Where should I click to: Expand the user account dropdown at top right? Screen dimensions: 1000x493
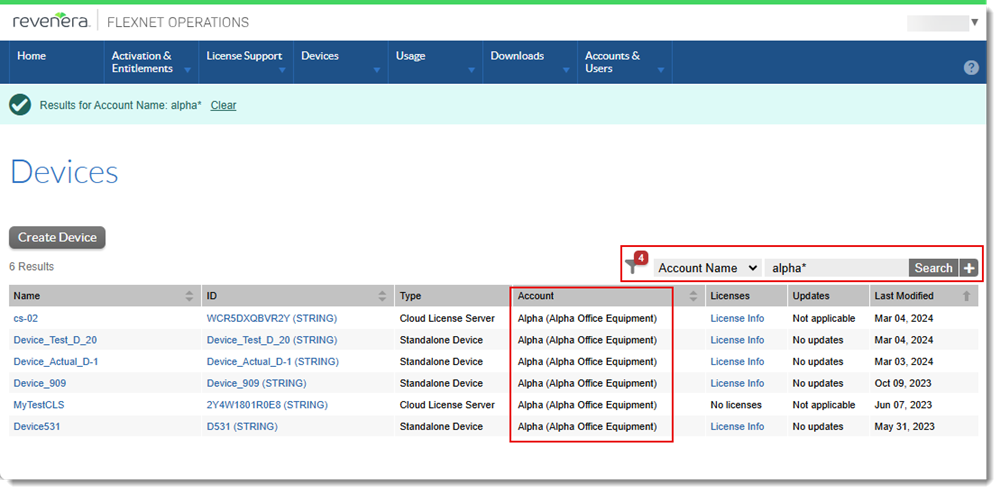tap(974, 22)
